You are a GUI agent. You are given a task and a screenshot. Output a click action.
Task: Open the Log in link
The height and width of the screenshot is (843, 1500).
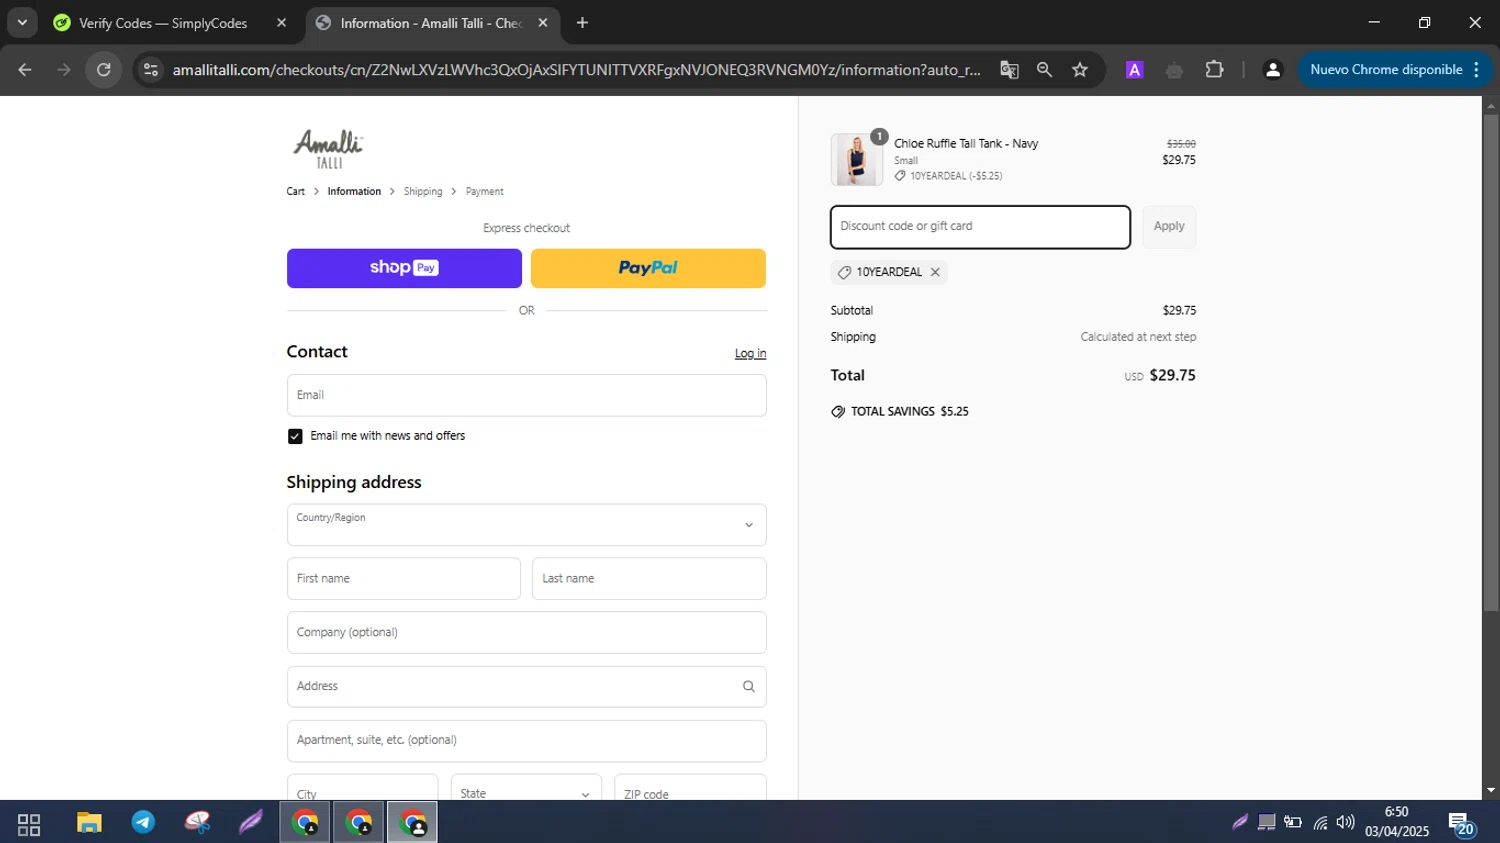pos(750,353)
